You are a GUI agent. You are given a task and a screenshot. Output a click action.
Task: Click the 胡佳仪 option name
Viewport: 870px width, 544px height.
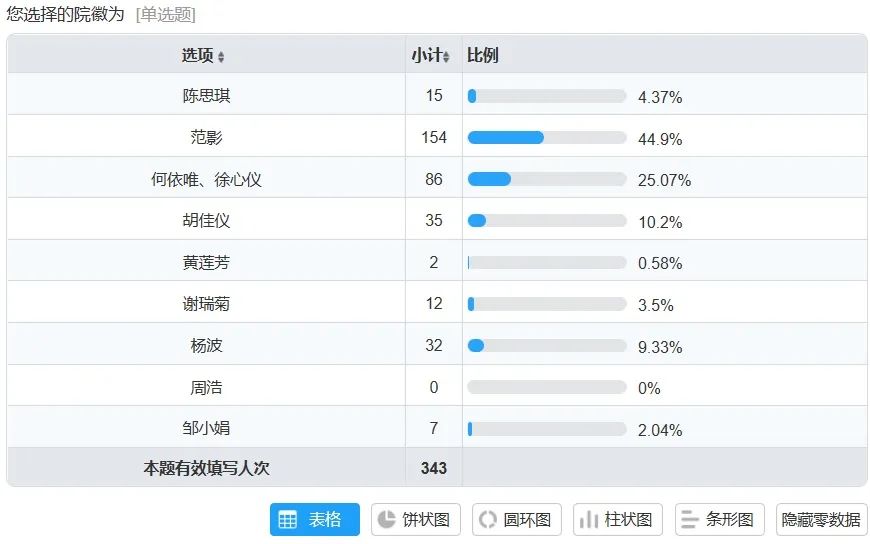(206, 221)
